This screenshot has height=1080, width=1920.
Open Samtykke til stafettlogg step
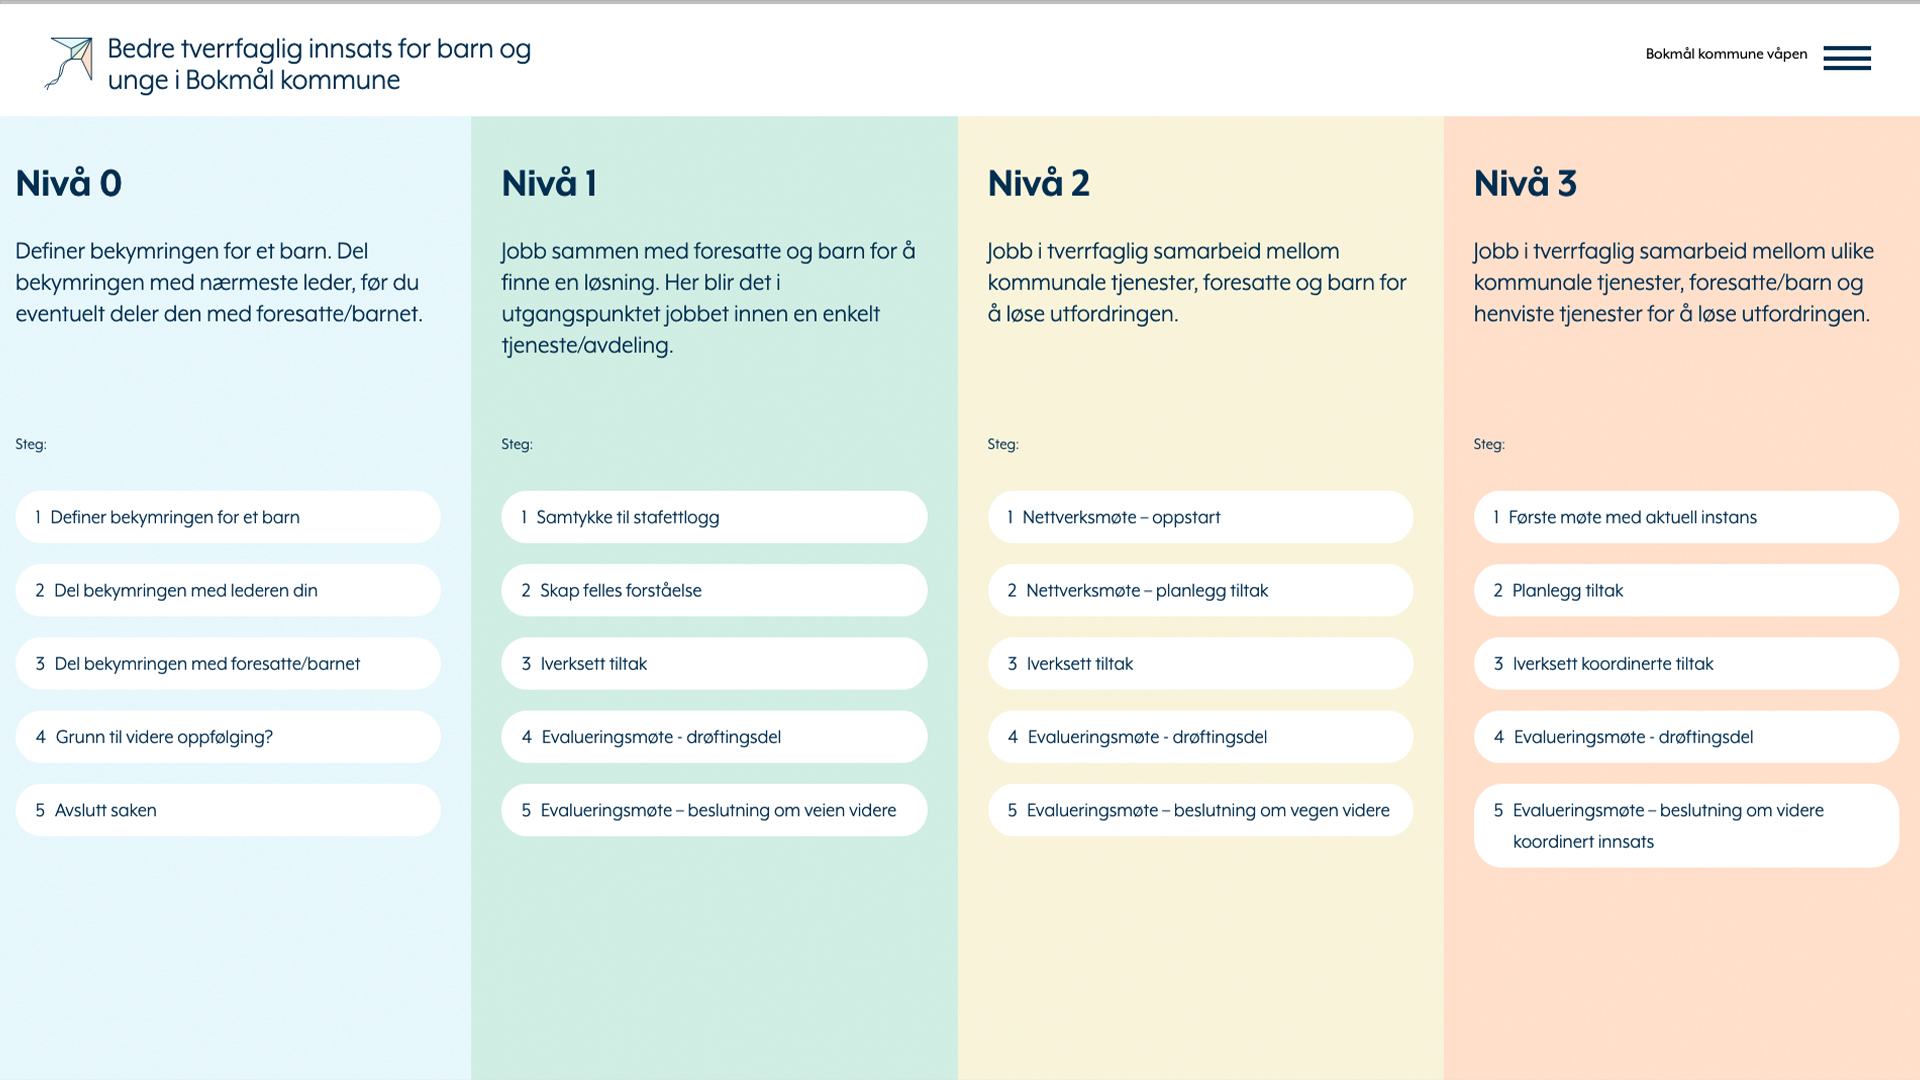(714, 517)
